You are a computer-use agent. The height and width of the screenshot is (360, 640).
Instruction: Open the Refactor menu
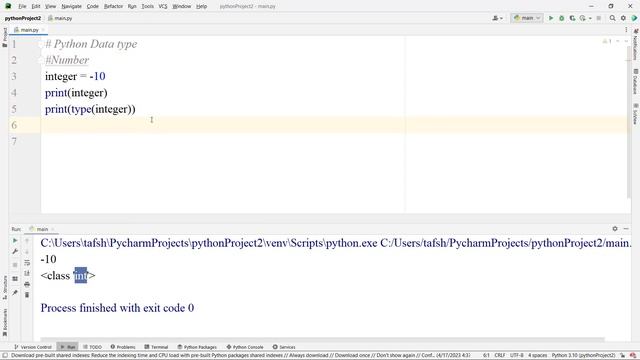pyautogui.click(x=113, y=6)
